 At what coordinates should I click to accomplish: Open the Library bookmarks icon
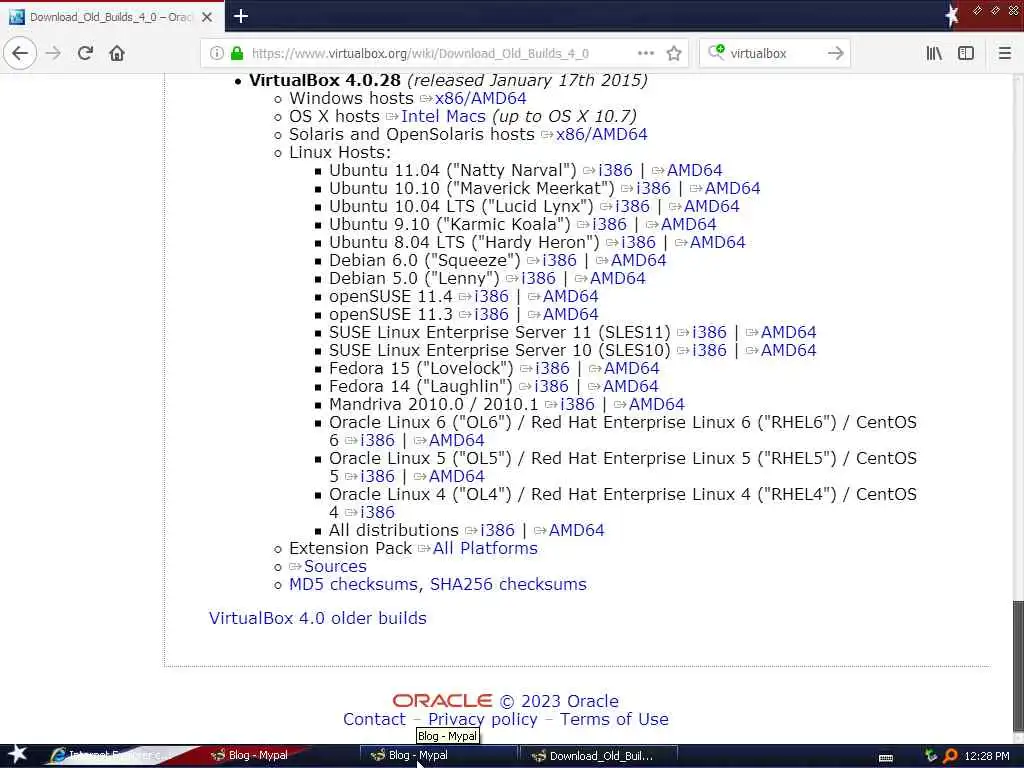click(x=934, y=53)
